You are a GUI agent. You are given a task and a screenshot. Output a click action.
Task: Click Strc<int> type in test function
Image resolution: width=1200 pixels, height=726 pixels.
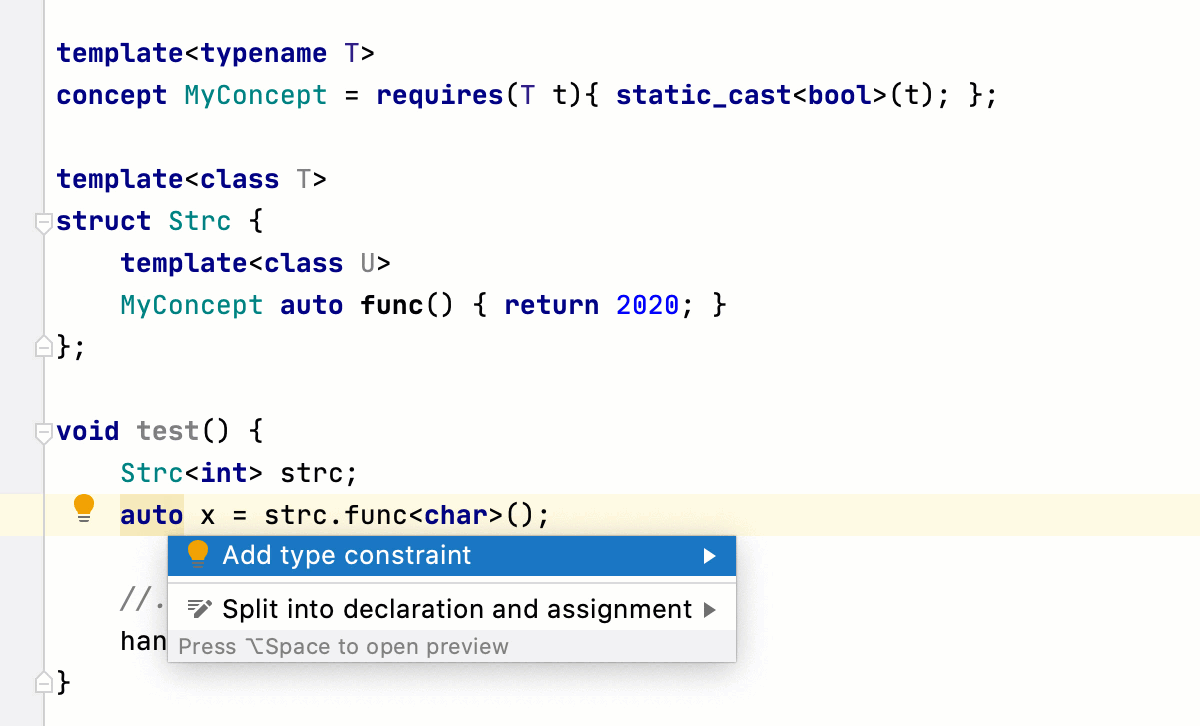(x=192, y=473)
